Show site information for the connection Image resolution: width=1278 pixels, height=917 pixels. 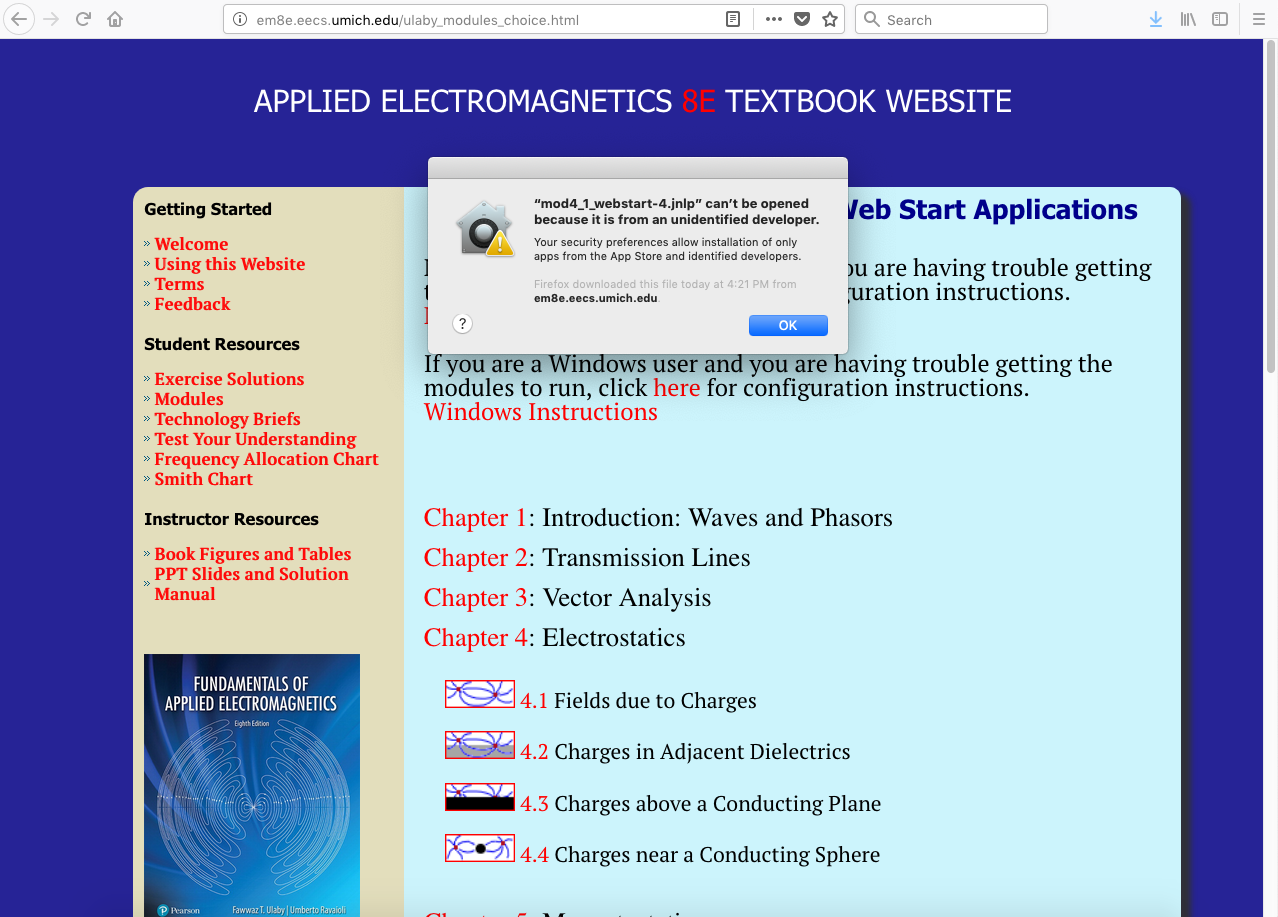click(239, 19)
